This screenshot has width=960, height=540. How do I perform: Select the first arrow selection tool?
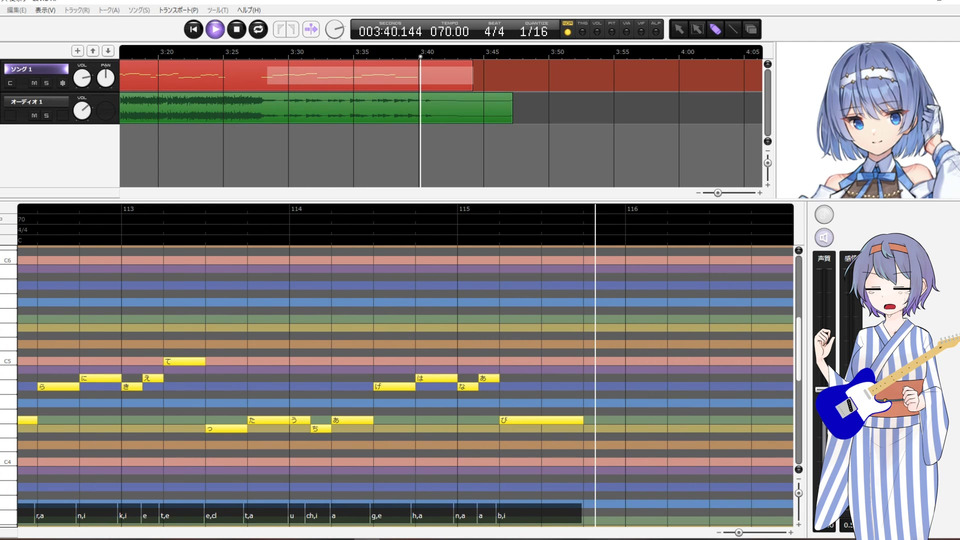[x=679, y=29]
